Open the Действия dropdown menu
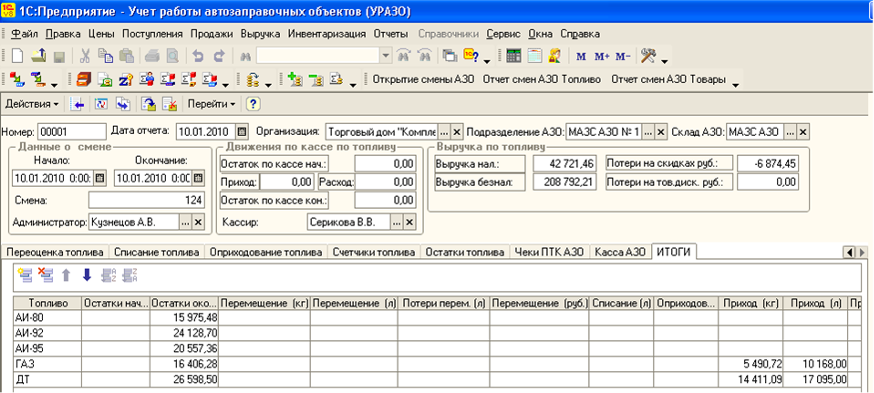The image size is (874, 393). (32, 104)
